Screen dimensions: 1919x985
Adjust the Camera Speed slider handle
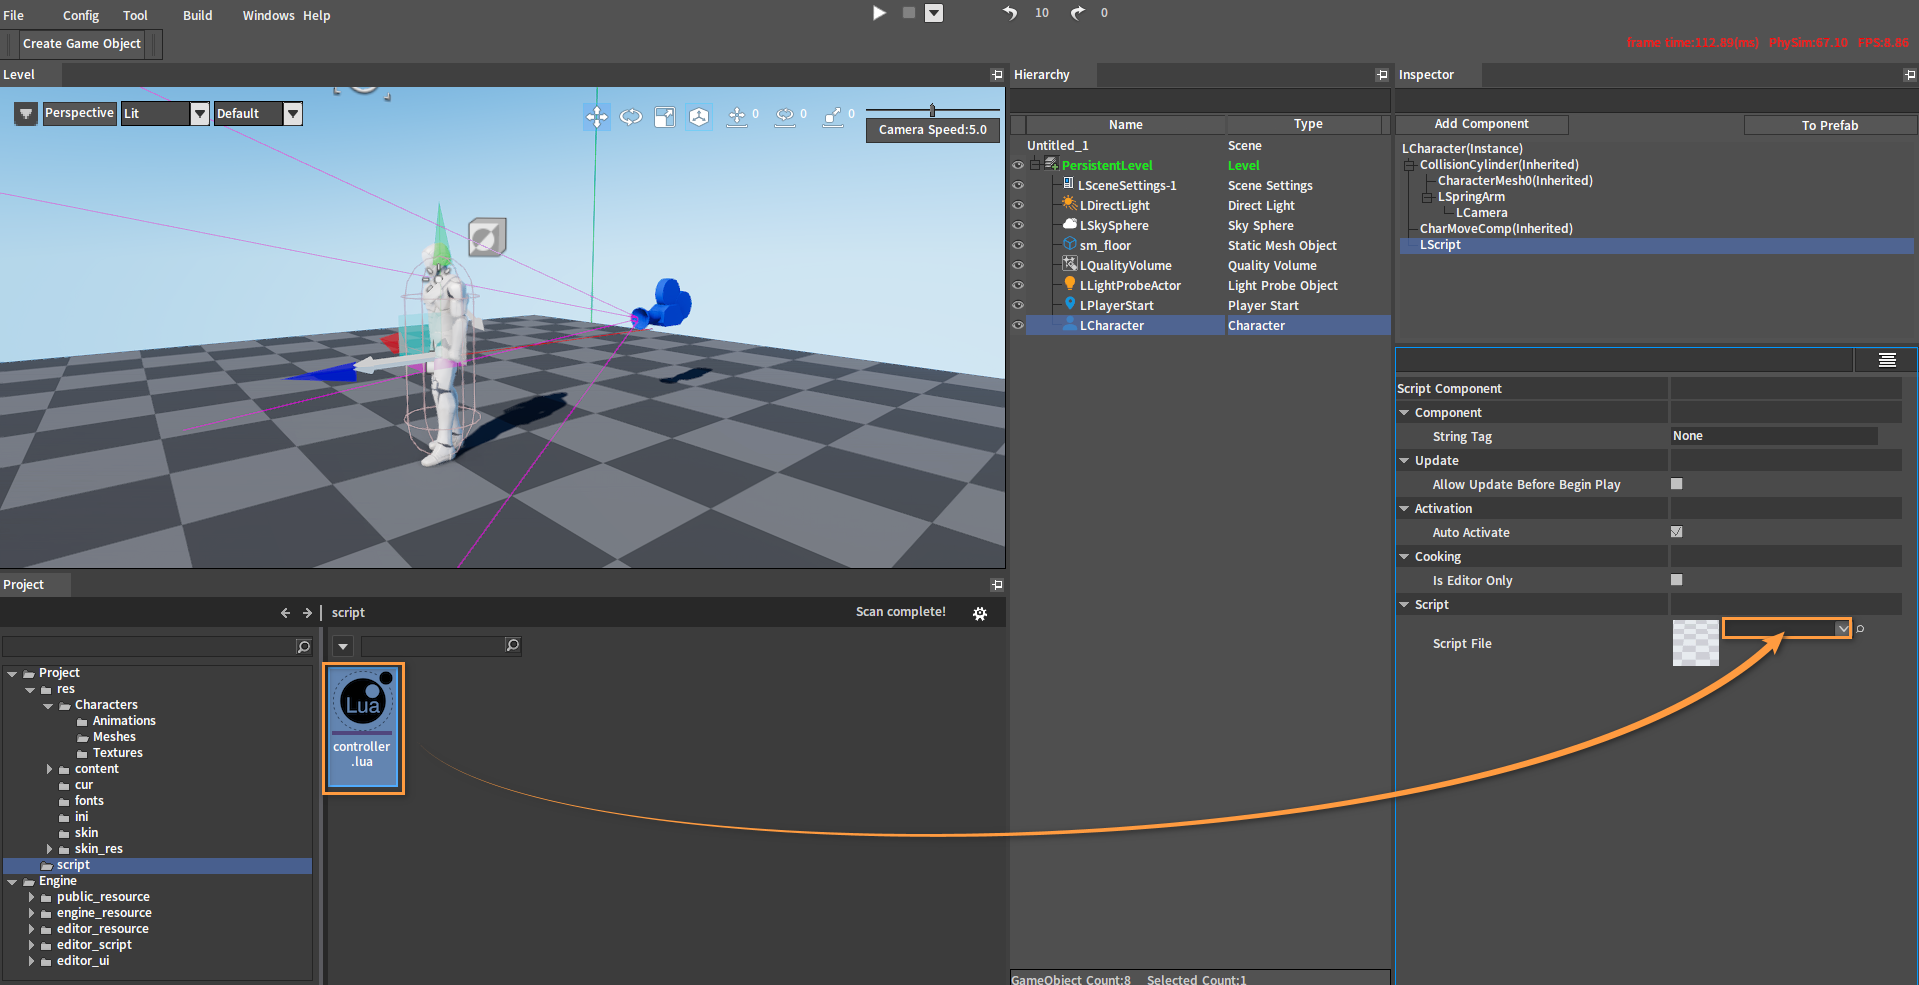click(x=932, y=110)
